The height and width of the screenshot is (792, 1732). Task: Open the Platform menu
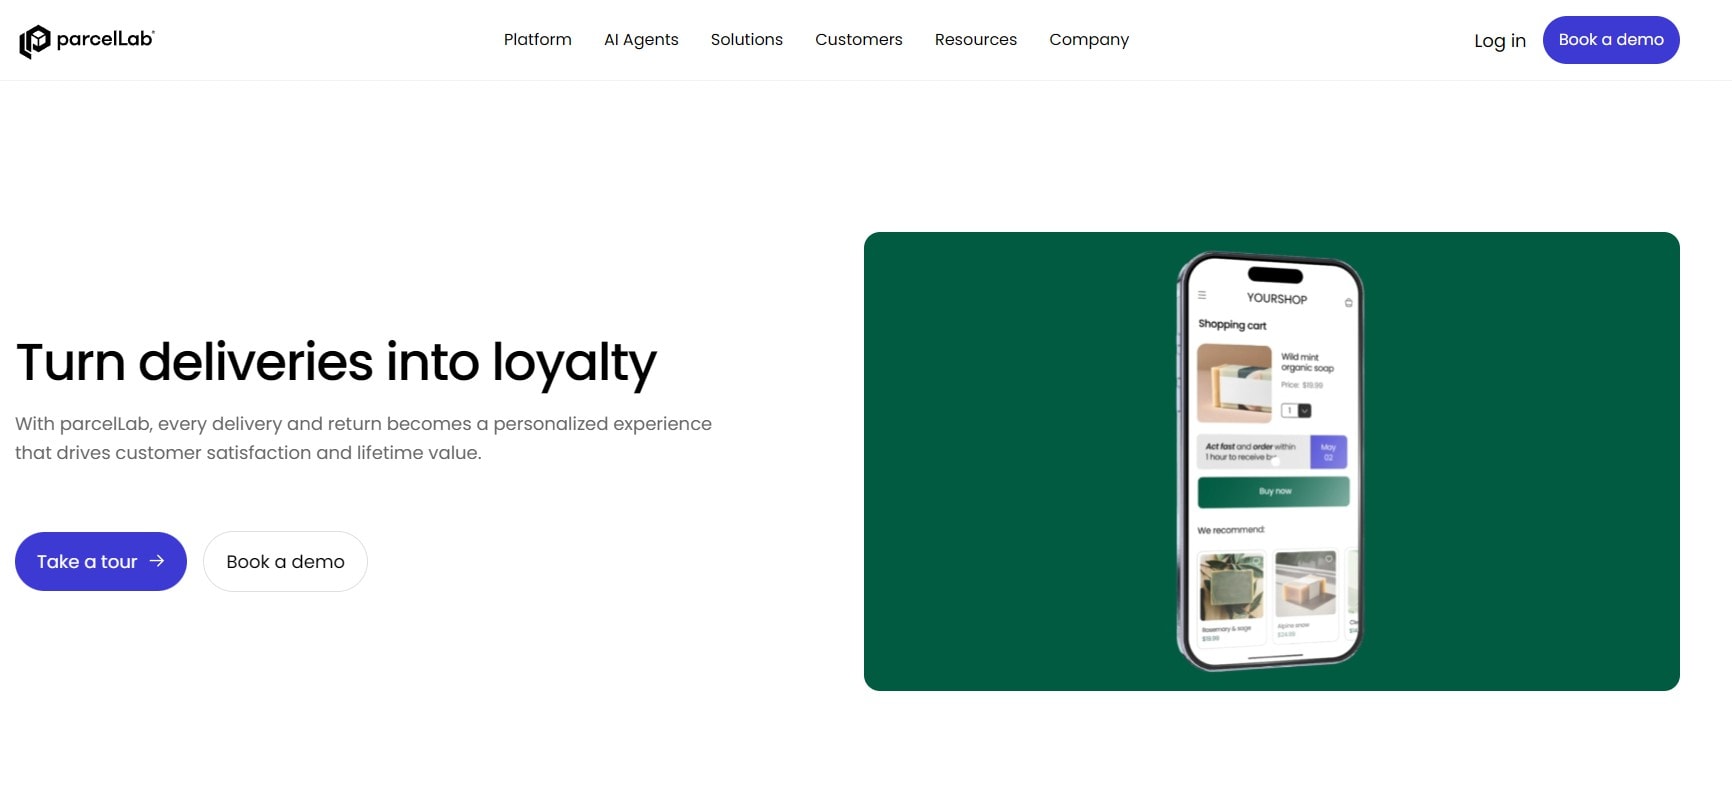click(x=538, y=39)
